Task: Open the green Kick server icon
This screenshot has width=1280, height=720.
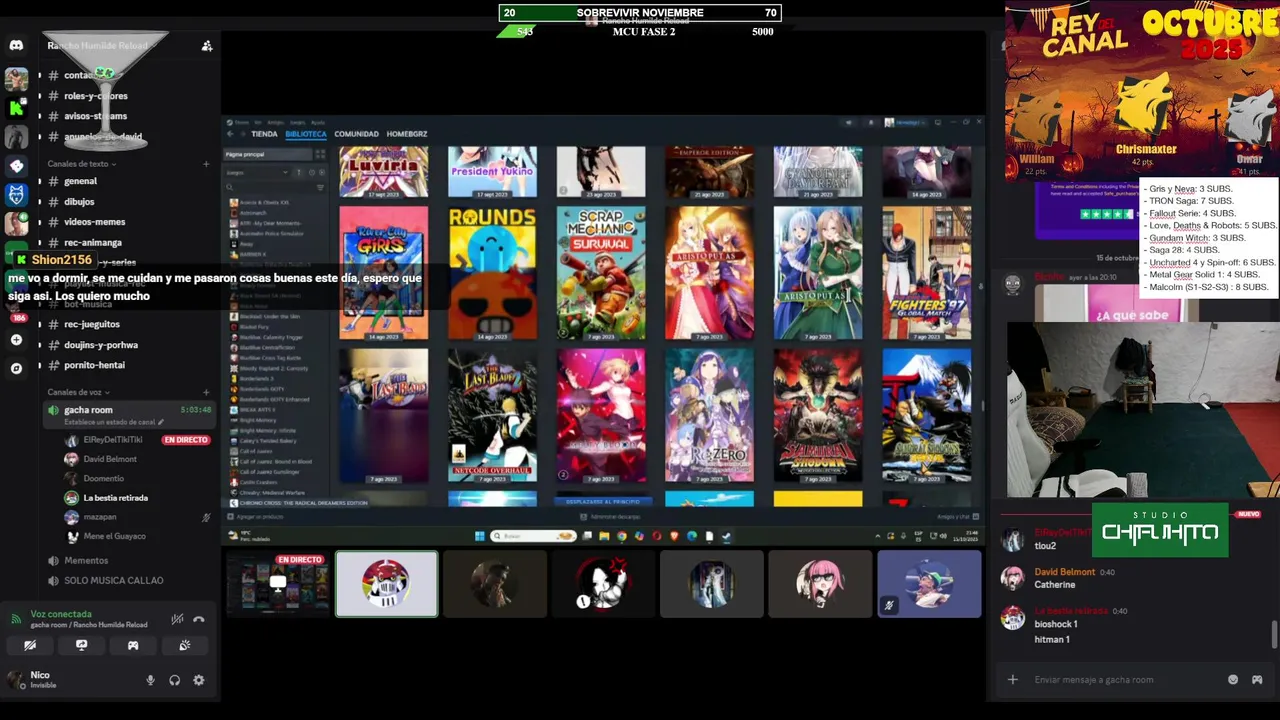Action: pos(16,108)
